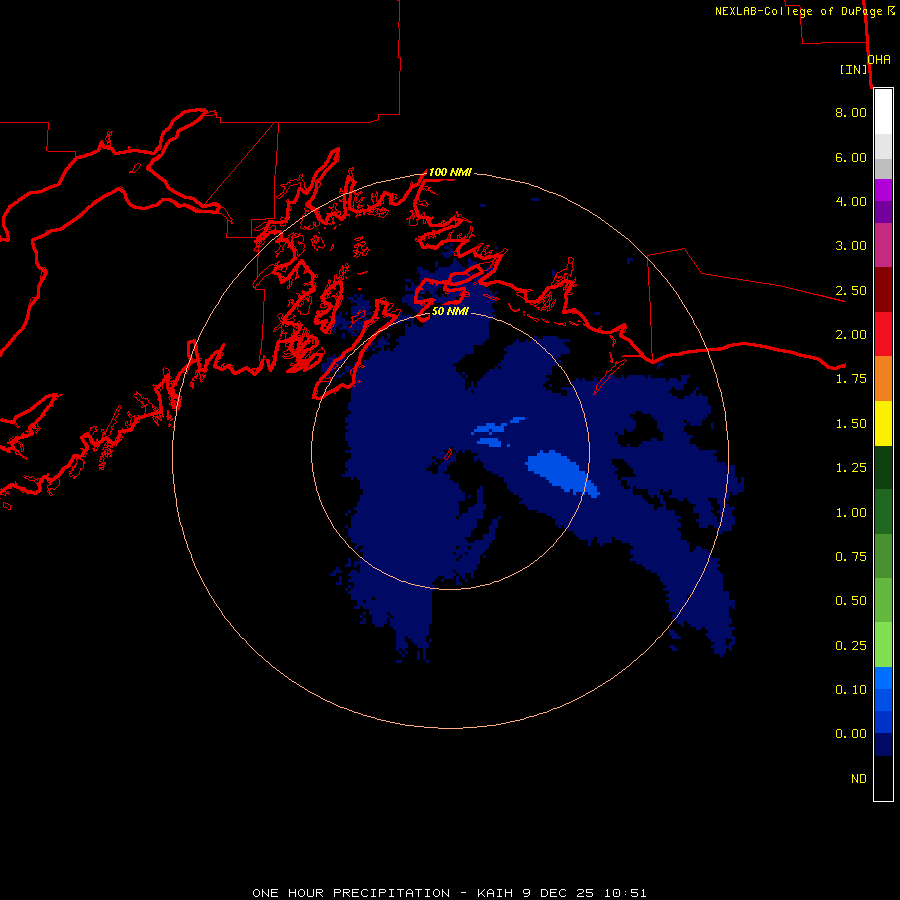The image size is (900, 900).
Task: Select the dark red legend swatch
Action: [883, 290]
